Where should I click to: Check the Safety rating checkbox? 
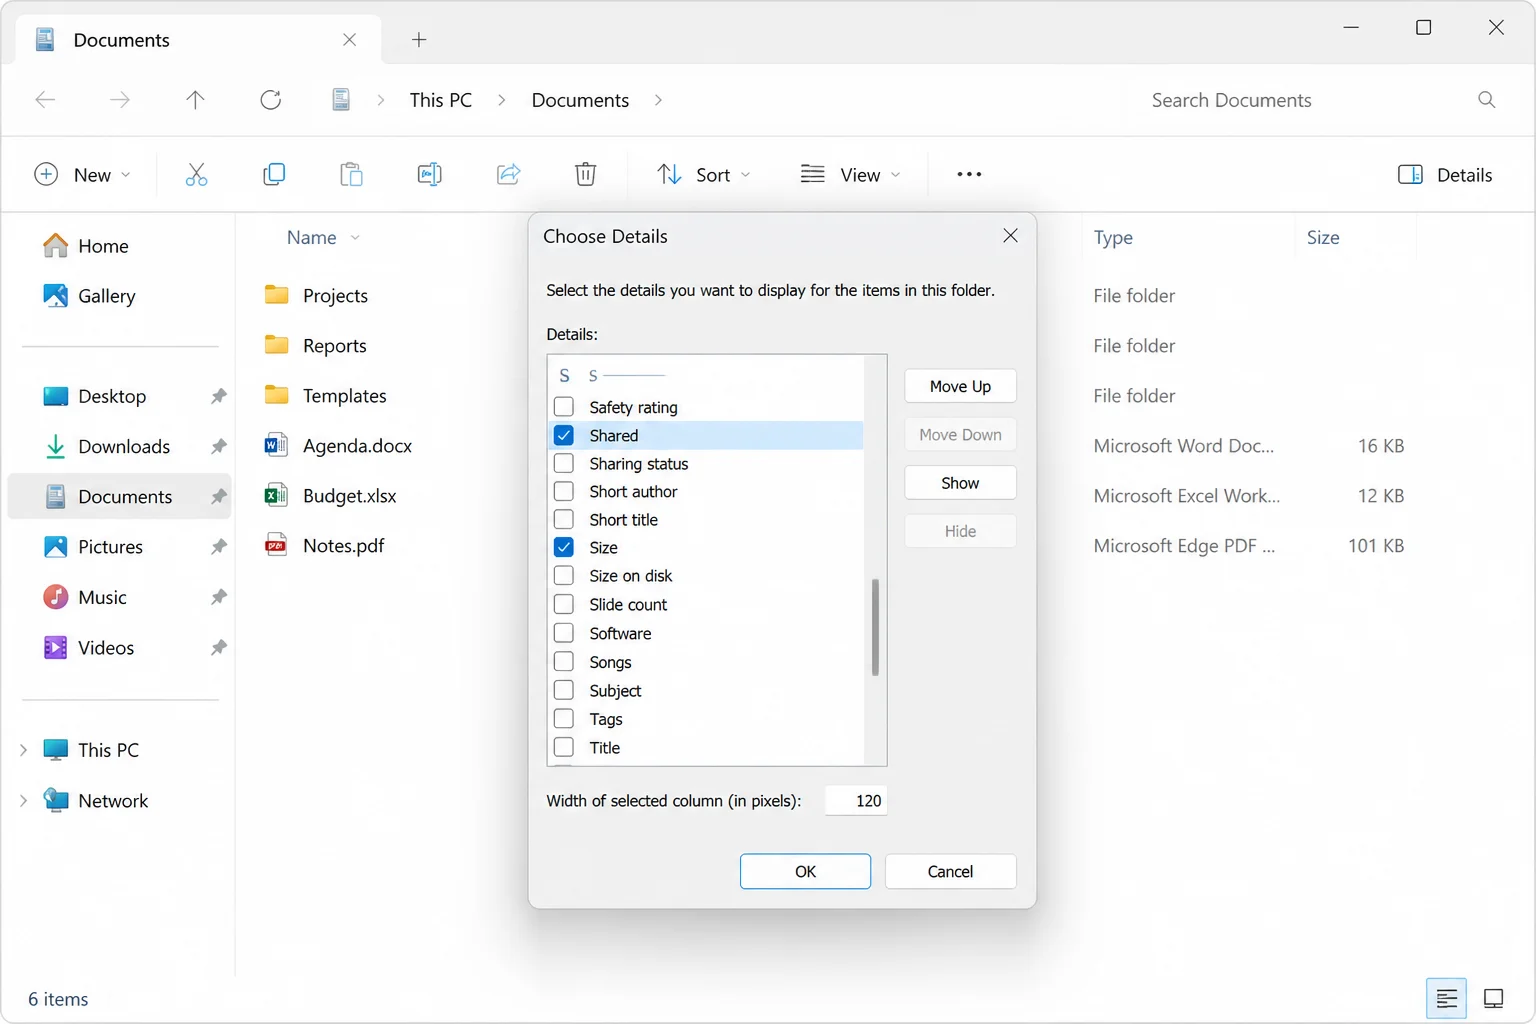click(x=564, y=407)
